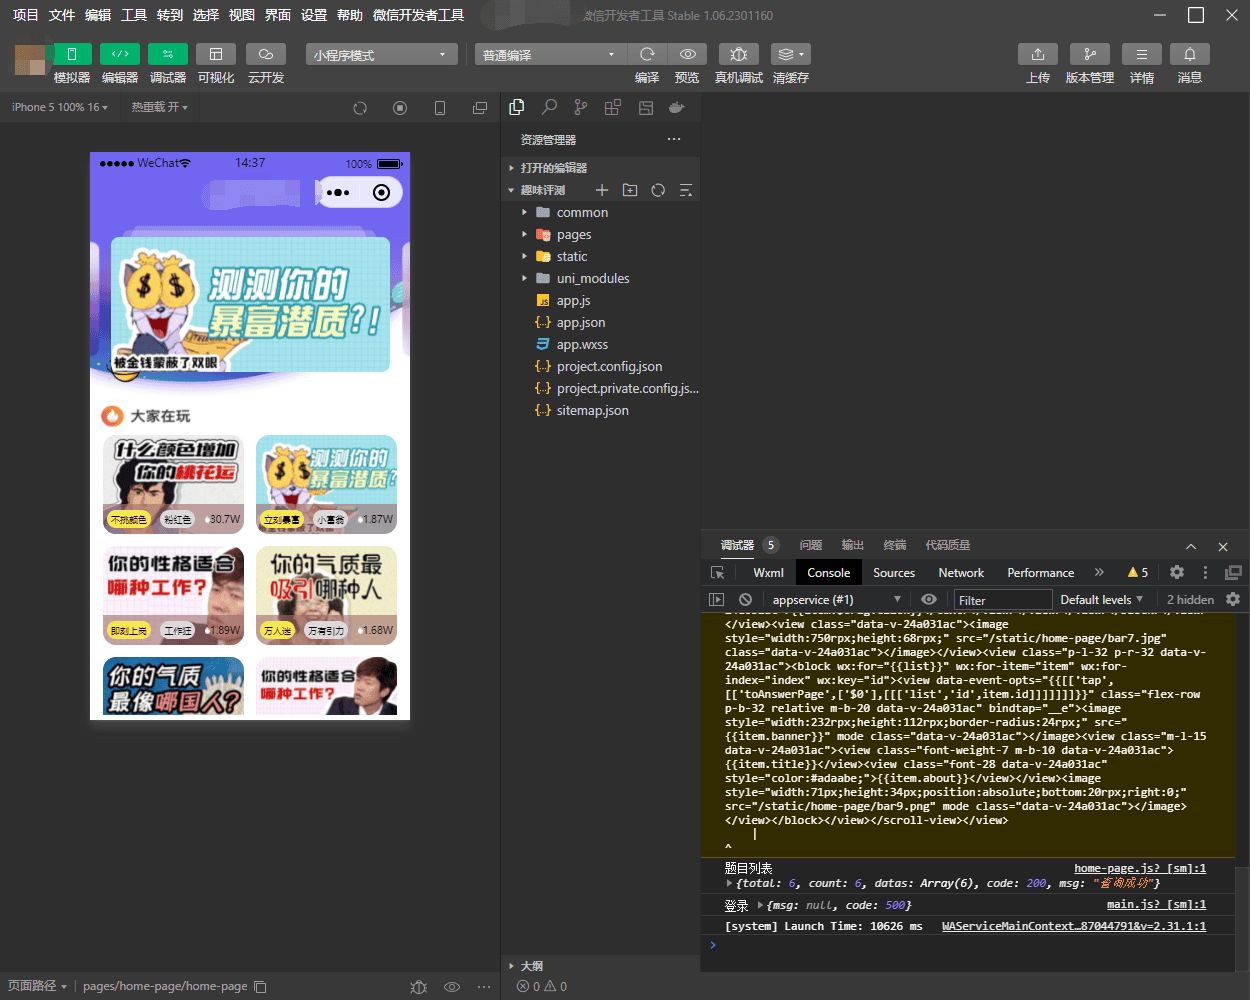Viewport: 1250px width, 1000px height.
Task: Open the appservice context dropdown
Action: pos(835,600)
